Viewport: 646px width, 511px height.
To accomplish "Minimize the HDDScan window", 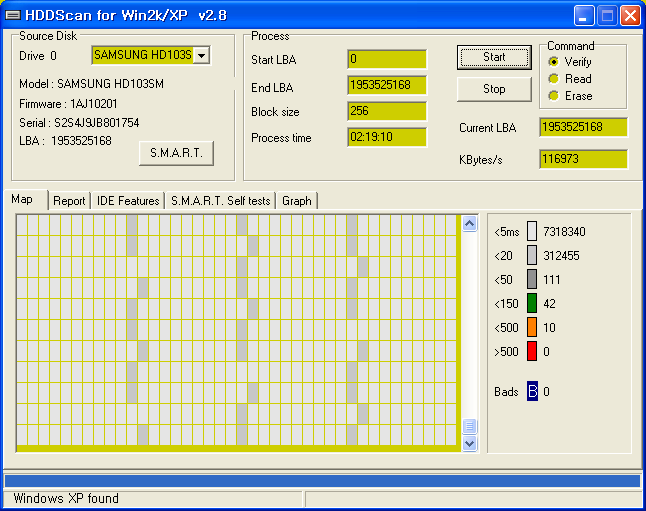I will 583,16.
